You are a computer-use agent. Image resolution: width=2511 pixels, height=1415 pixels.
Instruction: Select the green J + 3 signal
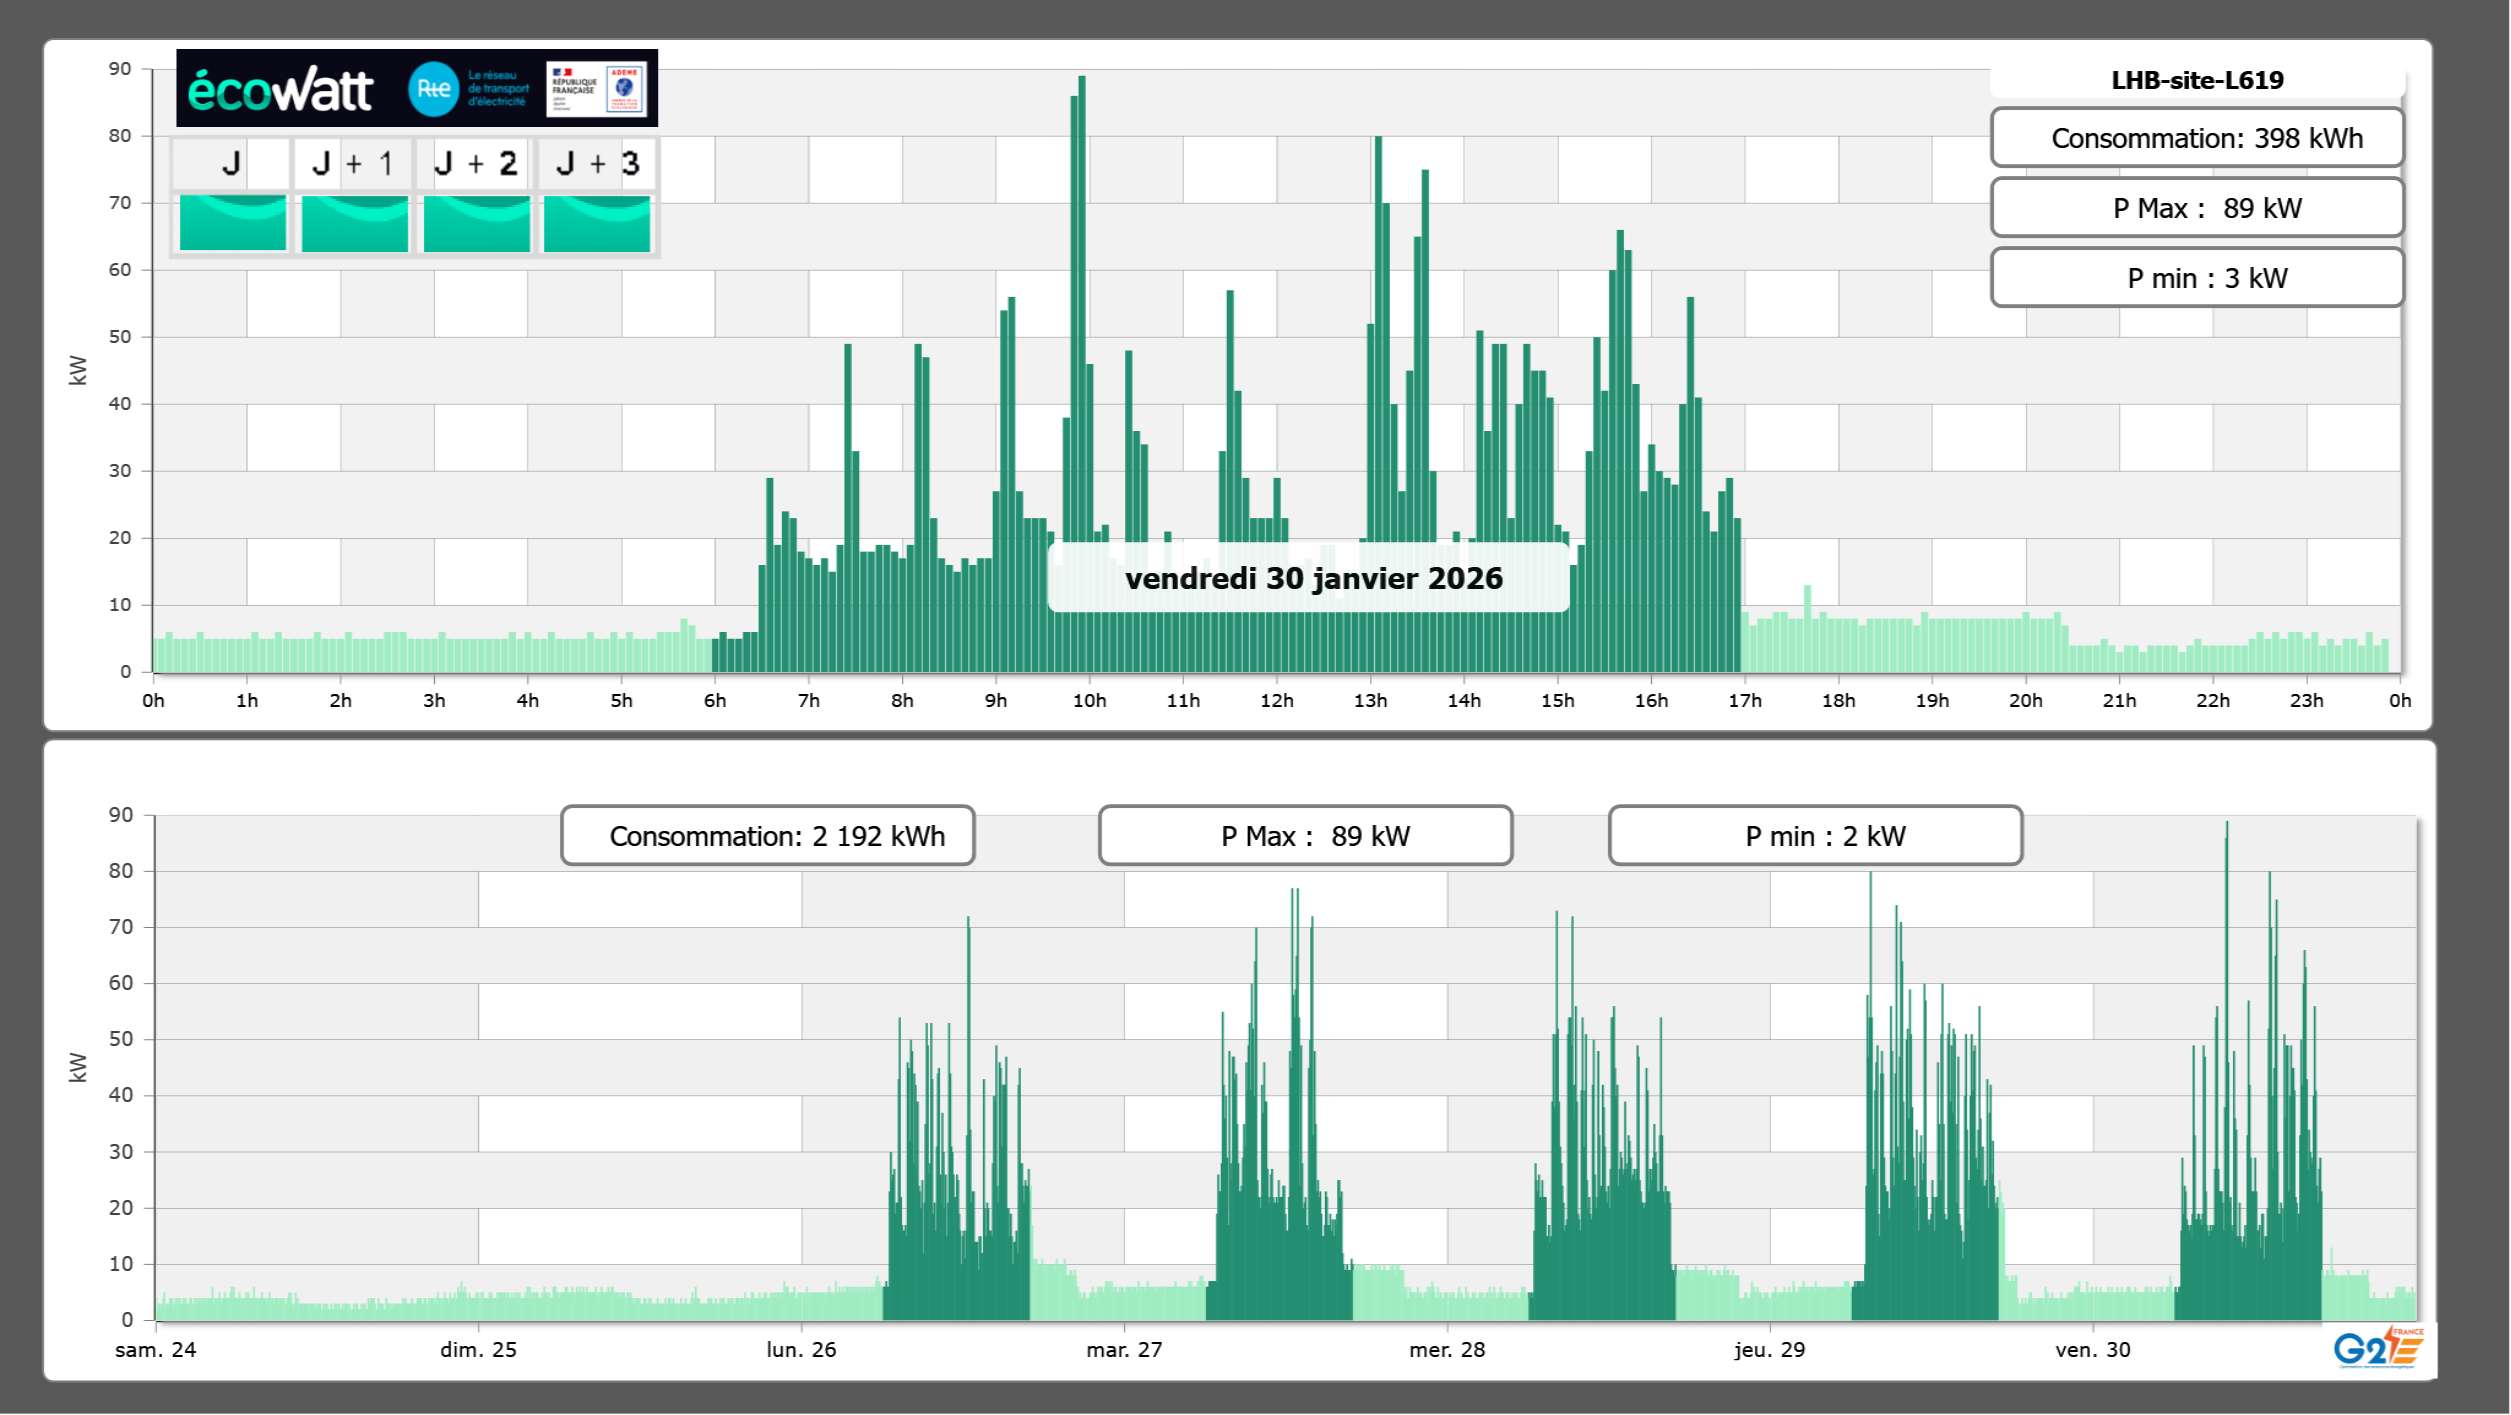[597, 223]
